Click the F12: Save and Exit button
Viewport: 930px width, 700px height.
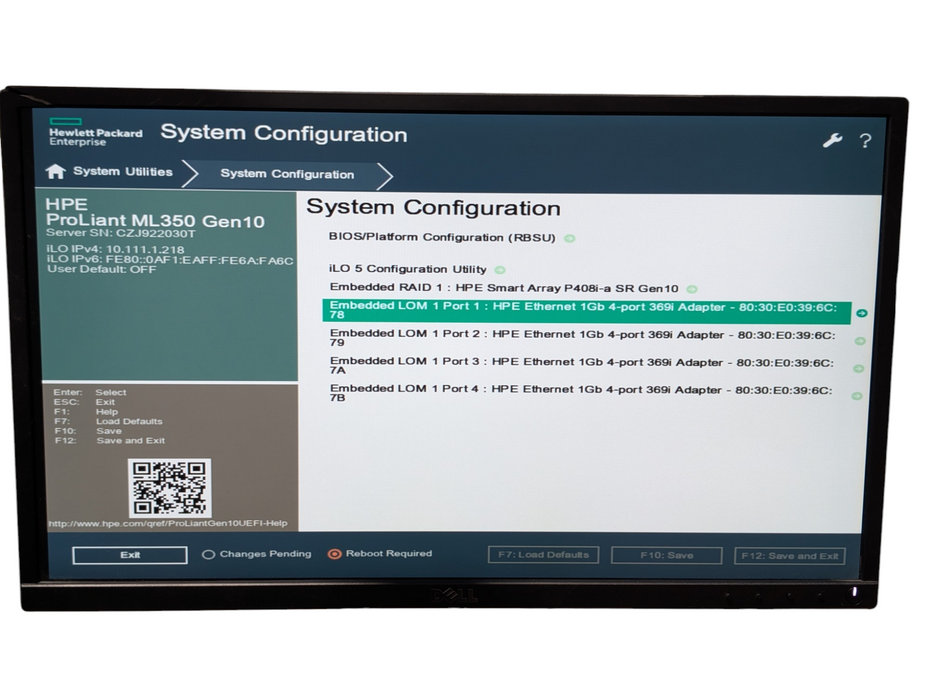[x=789, y=556]
